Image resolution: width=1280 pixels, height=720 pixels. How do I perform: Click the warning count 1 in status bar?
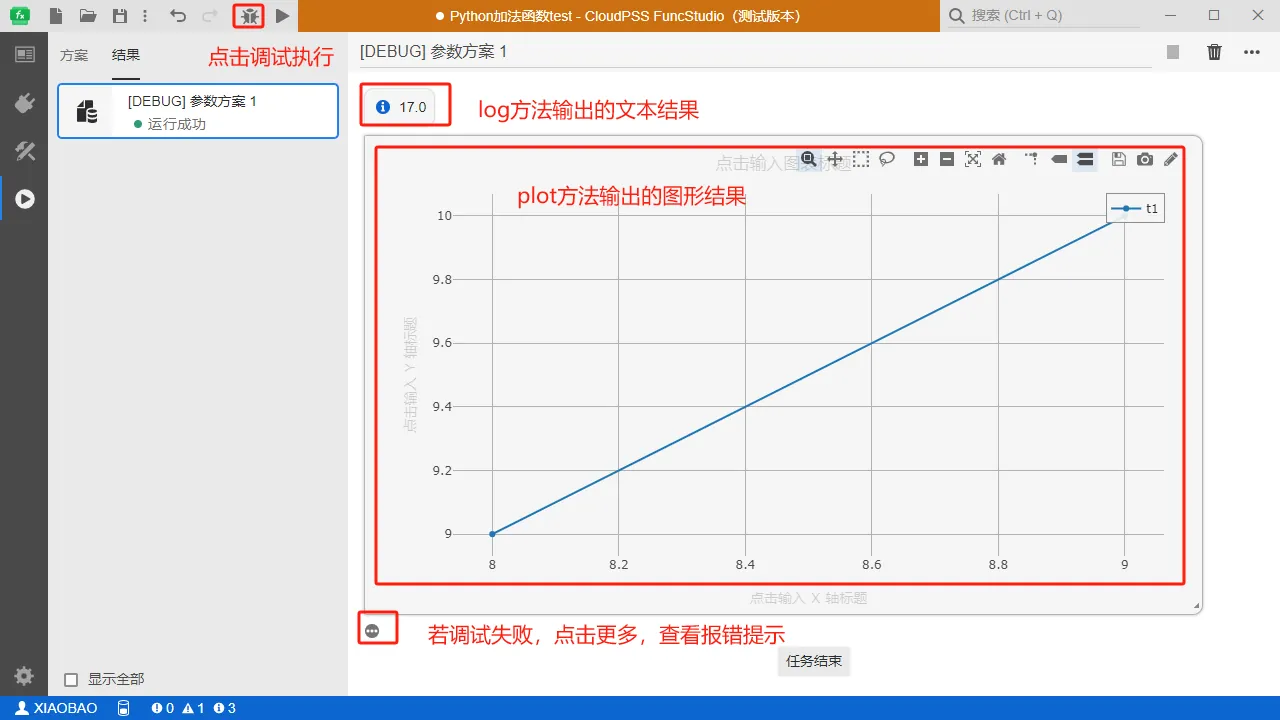[x=193, y=708]
